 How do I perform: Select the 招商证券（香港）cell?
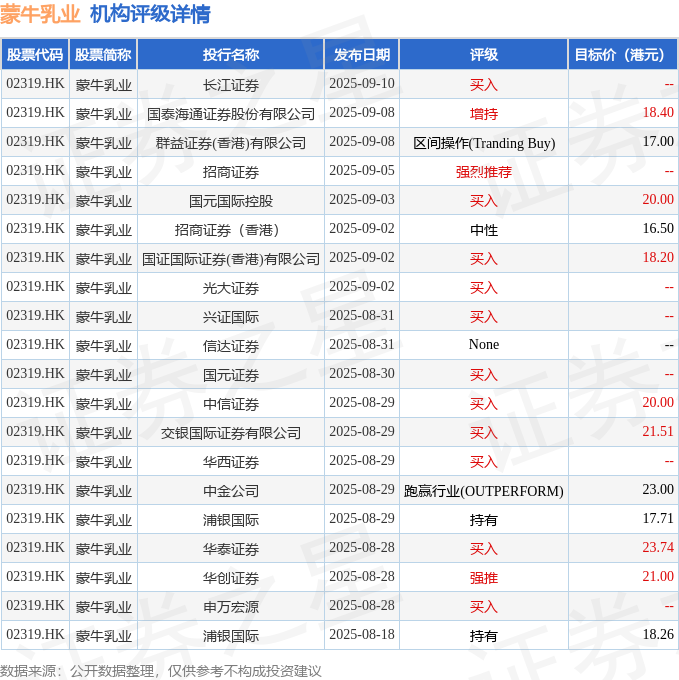[x=231, y=230]
